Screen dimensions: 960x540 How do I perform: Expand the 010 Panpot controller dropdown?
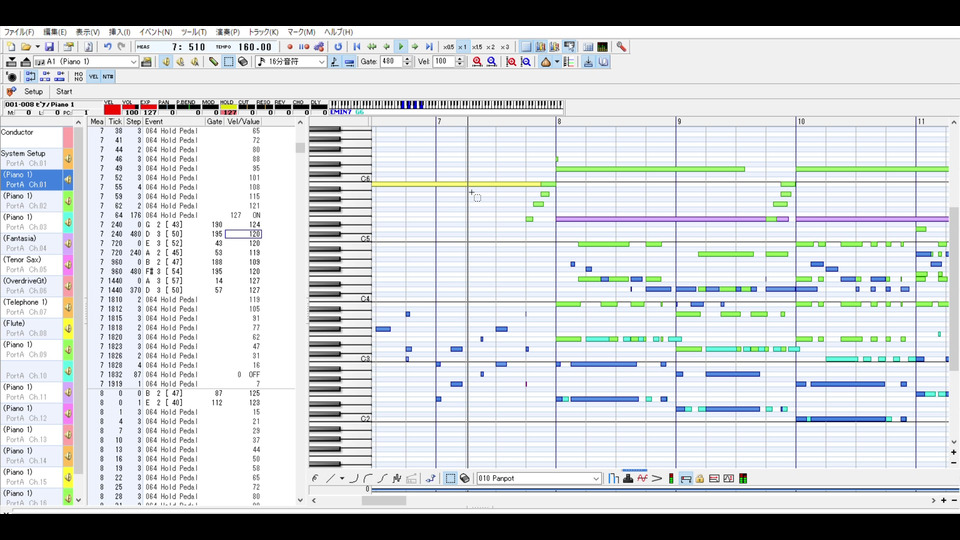coord(595,479)
